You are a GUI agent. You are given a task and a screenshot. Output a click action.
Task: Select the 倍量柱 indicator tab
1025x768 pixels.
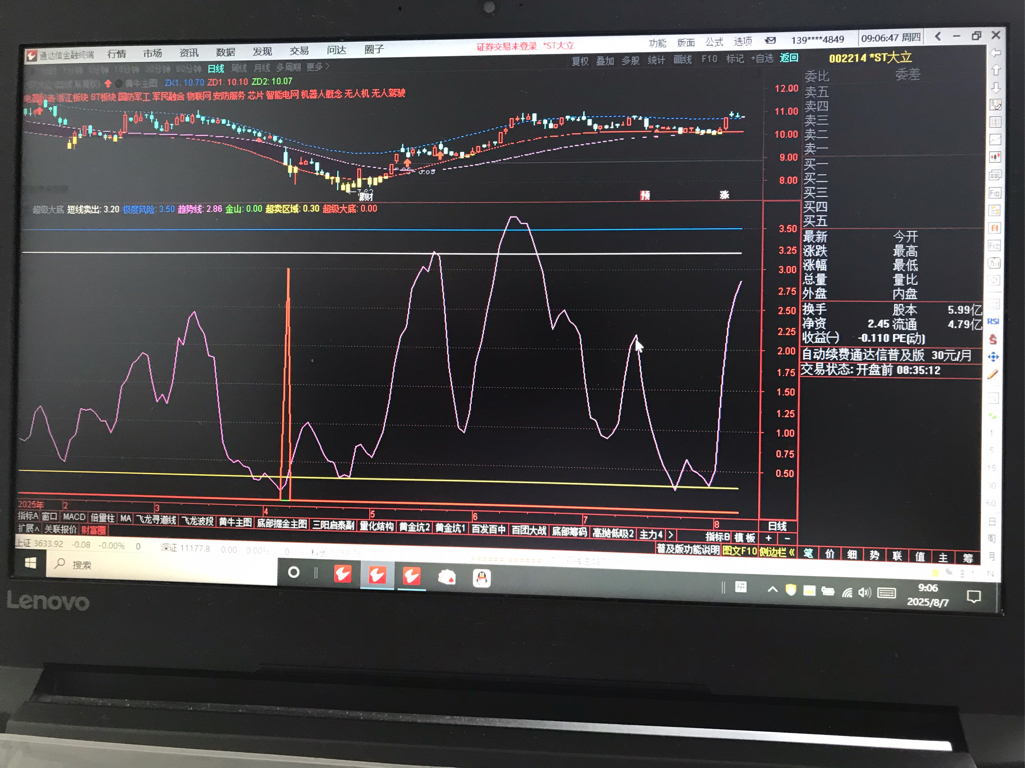pyautogui.click(x=103, y=518)
